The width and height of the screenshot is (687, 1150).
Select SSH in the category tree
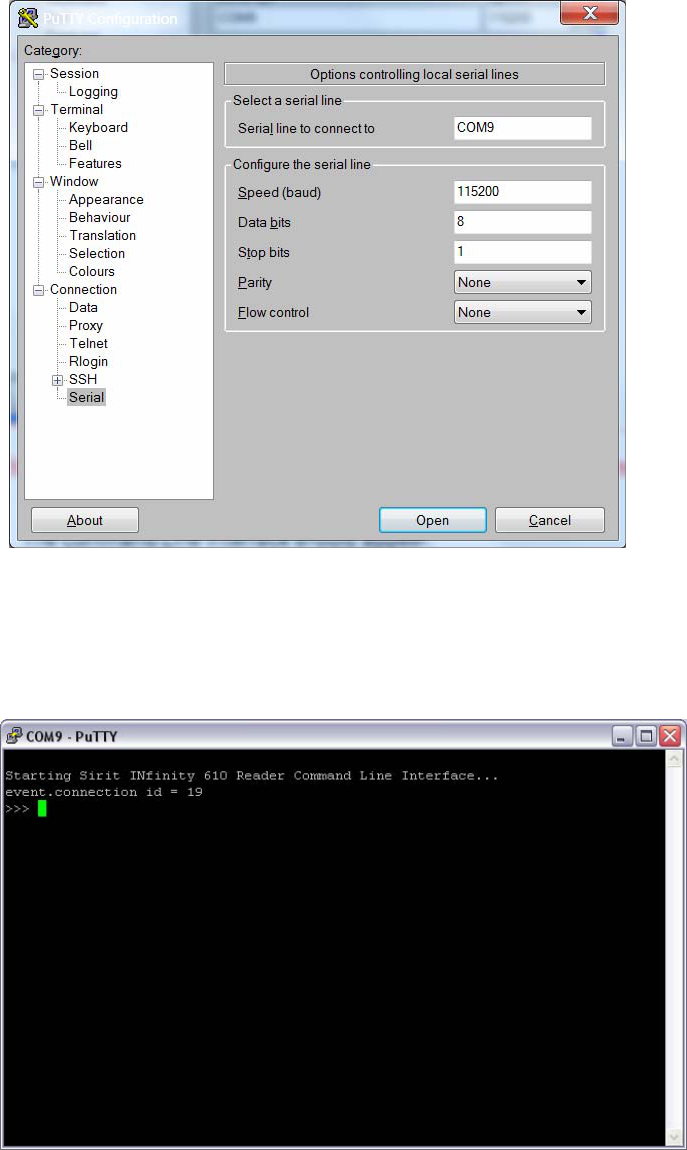click(x=83, y=379)
